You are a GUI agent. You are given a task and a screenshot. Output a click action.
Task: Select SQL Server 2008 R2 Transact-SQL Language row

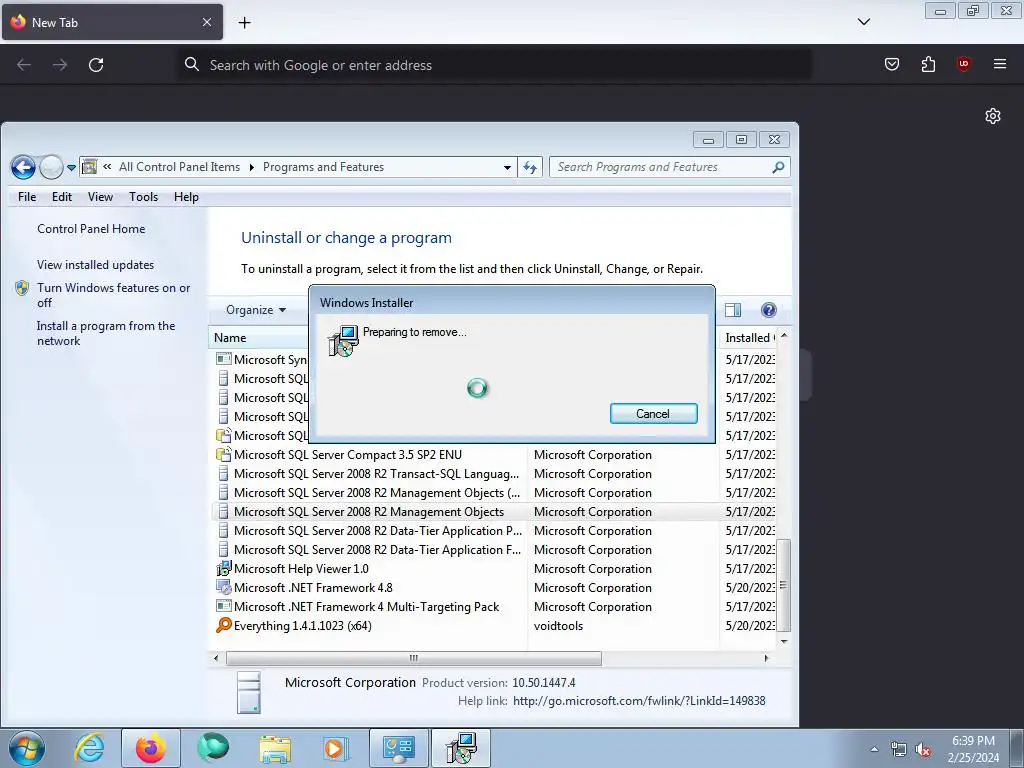[376, 473]
